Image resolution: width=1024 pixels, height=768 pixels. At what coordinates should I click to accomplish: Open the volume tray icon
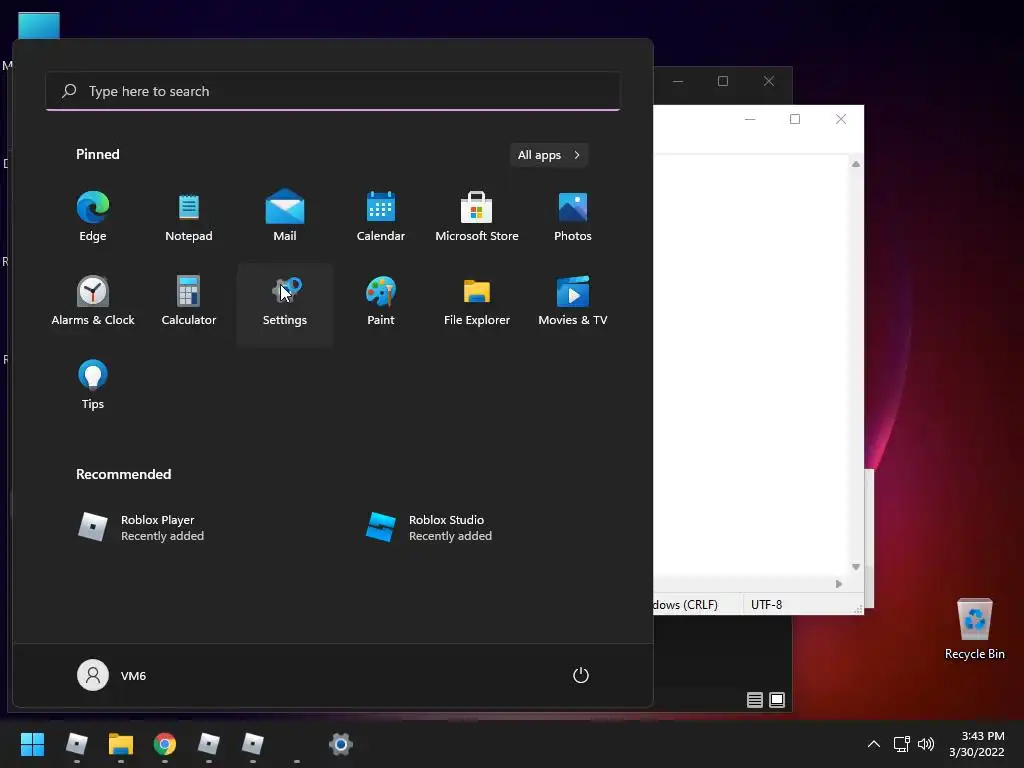pos(926,744)
